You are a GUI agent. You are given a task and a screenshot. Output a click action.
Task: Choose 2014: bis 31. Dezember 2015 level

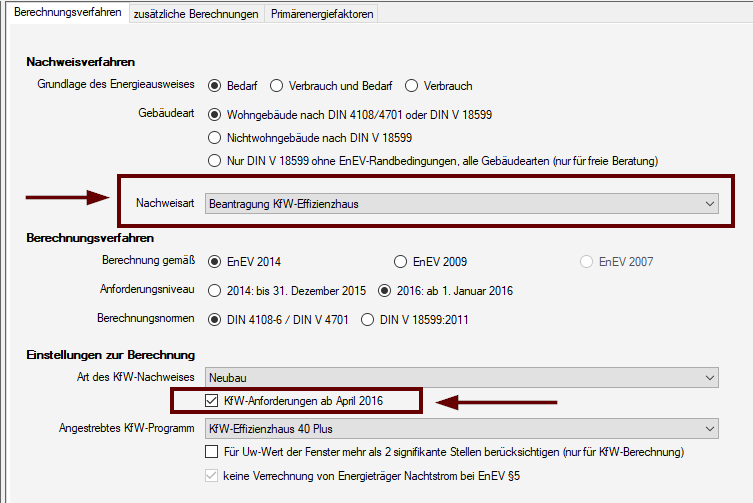coord(214,291)
